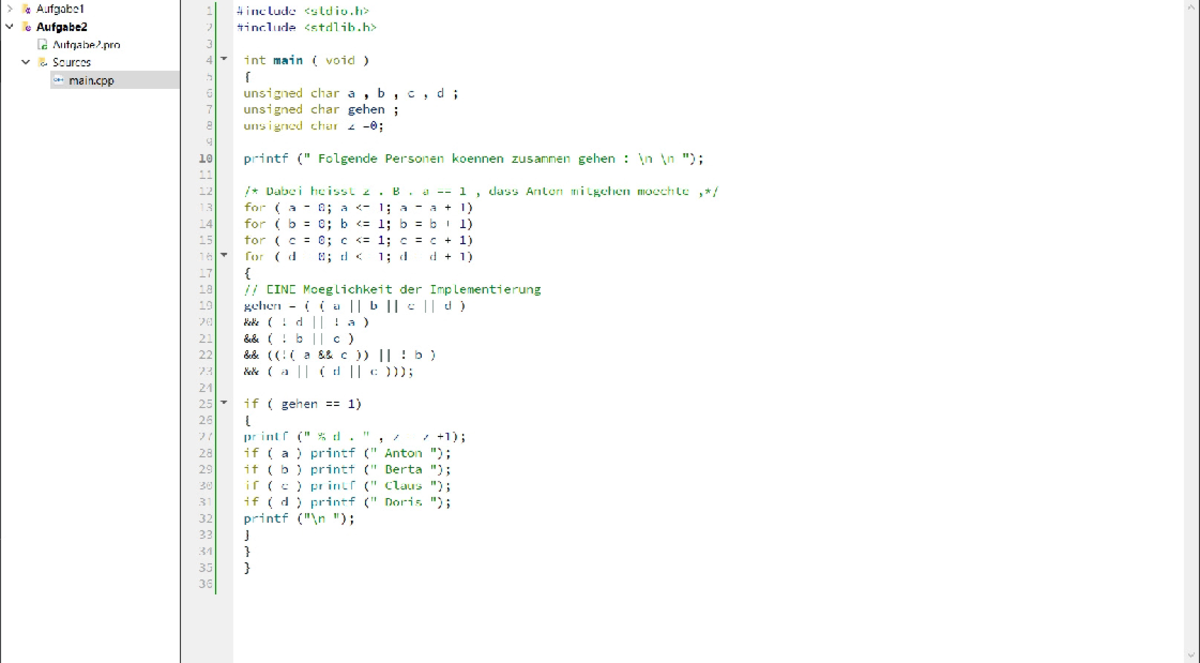Fold the main function at line 4
This screenshot has height=663, width=1200.
pyautogui.click(x=224, y=60)
